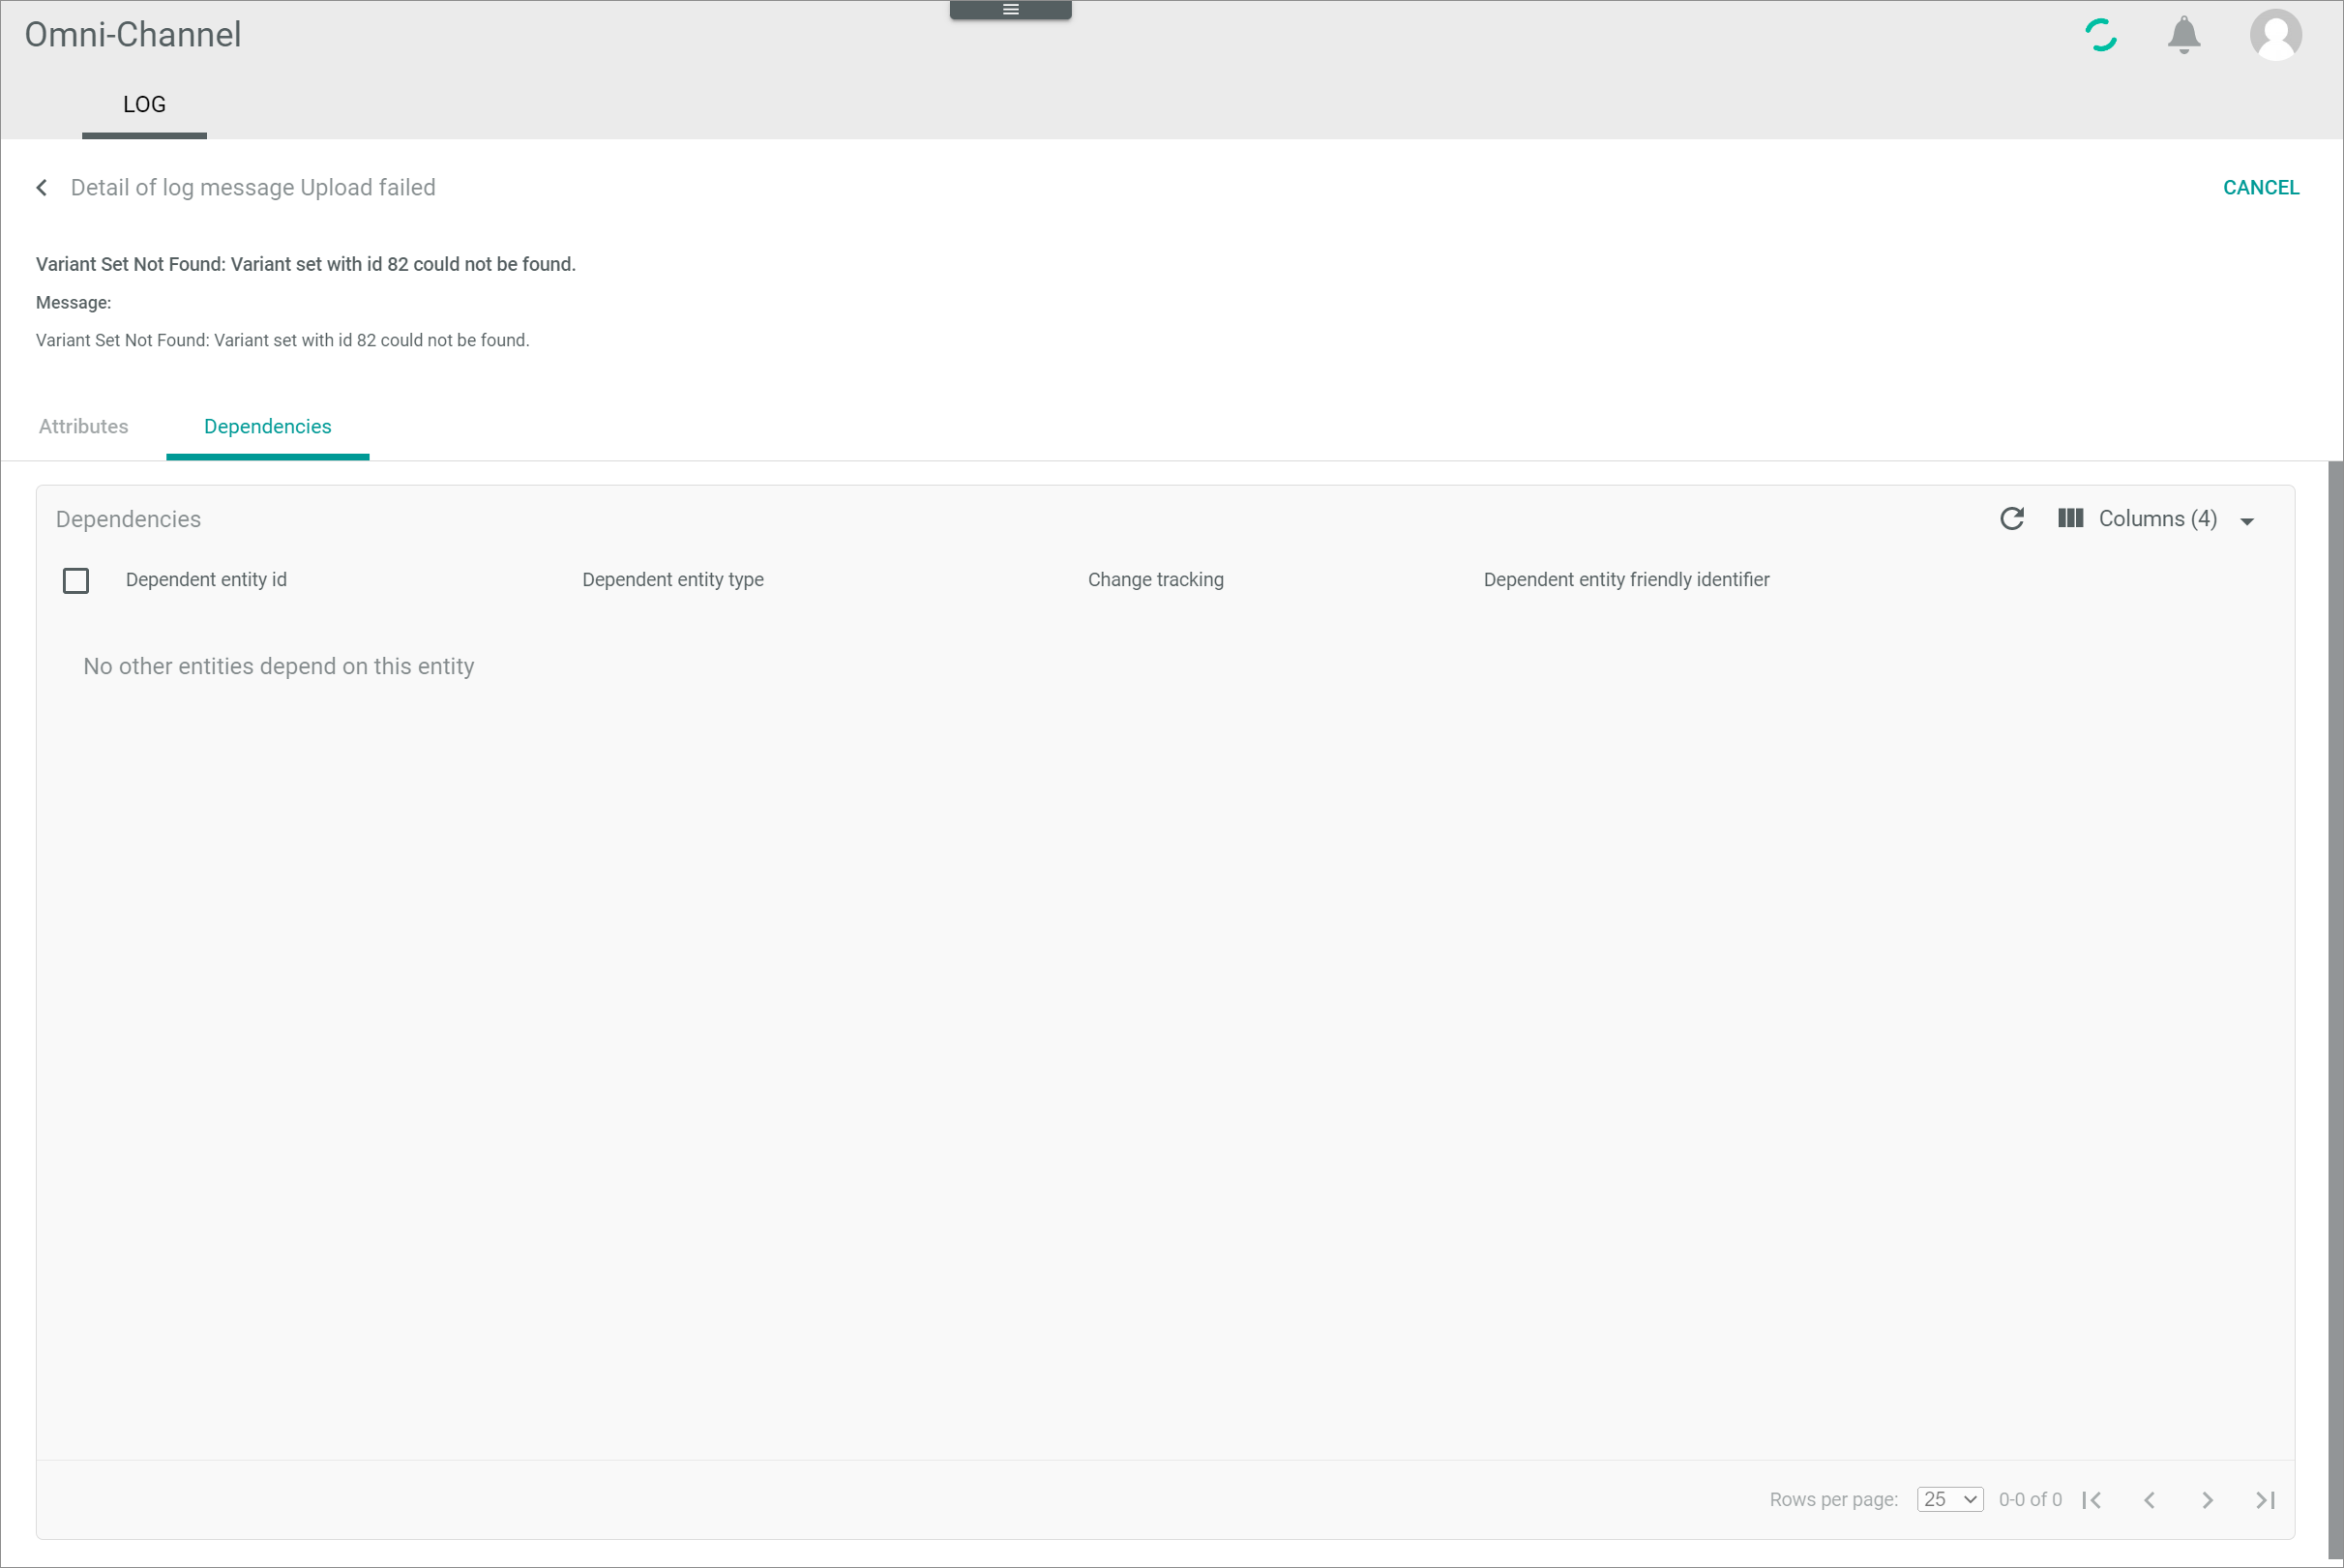Sort by Dependent entity type column

[673, 580]
